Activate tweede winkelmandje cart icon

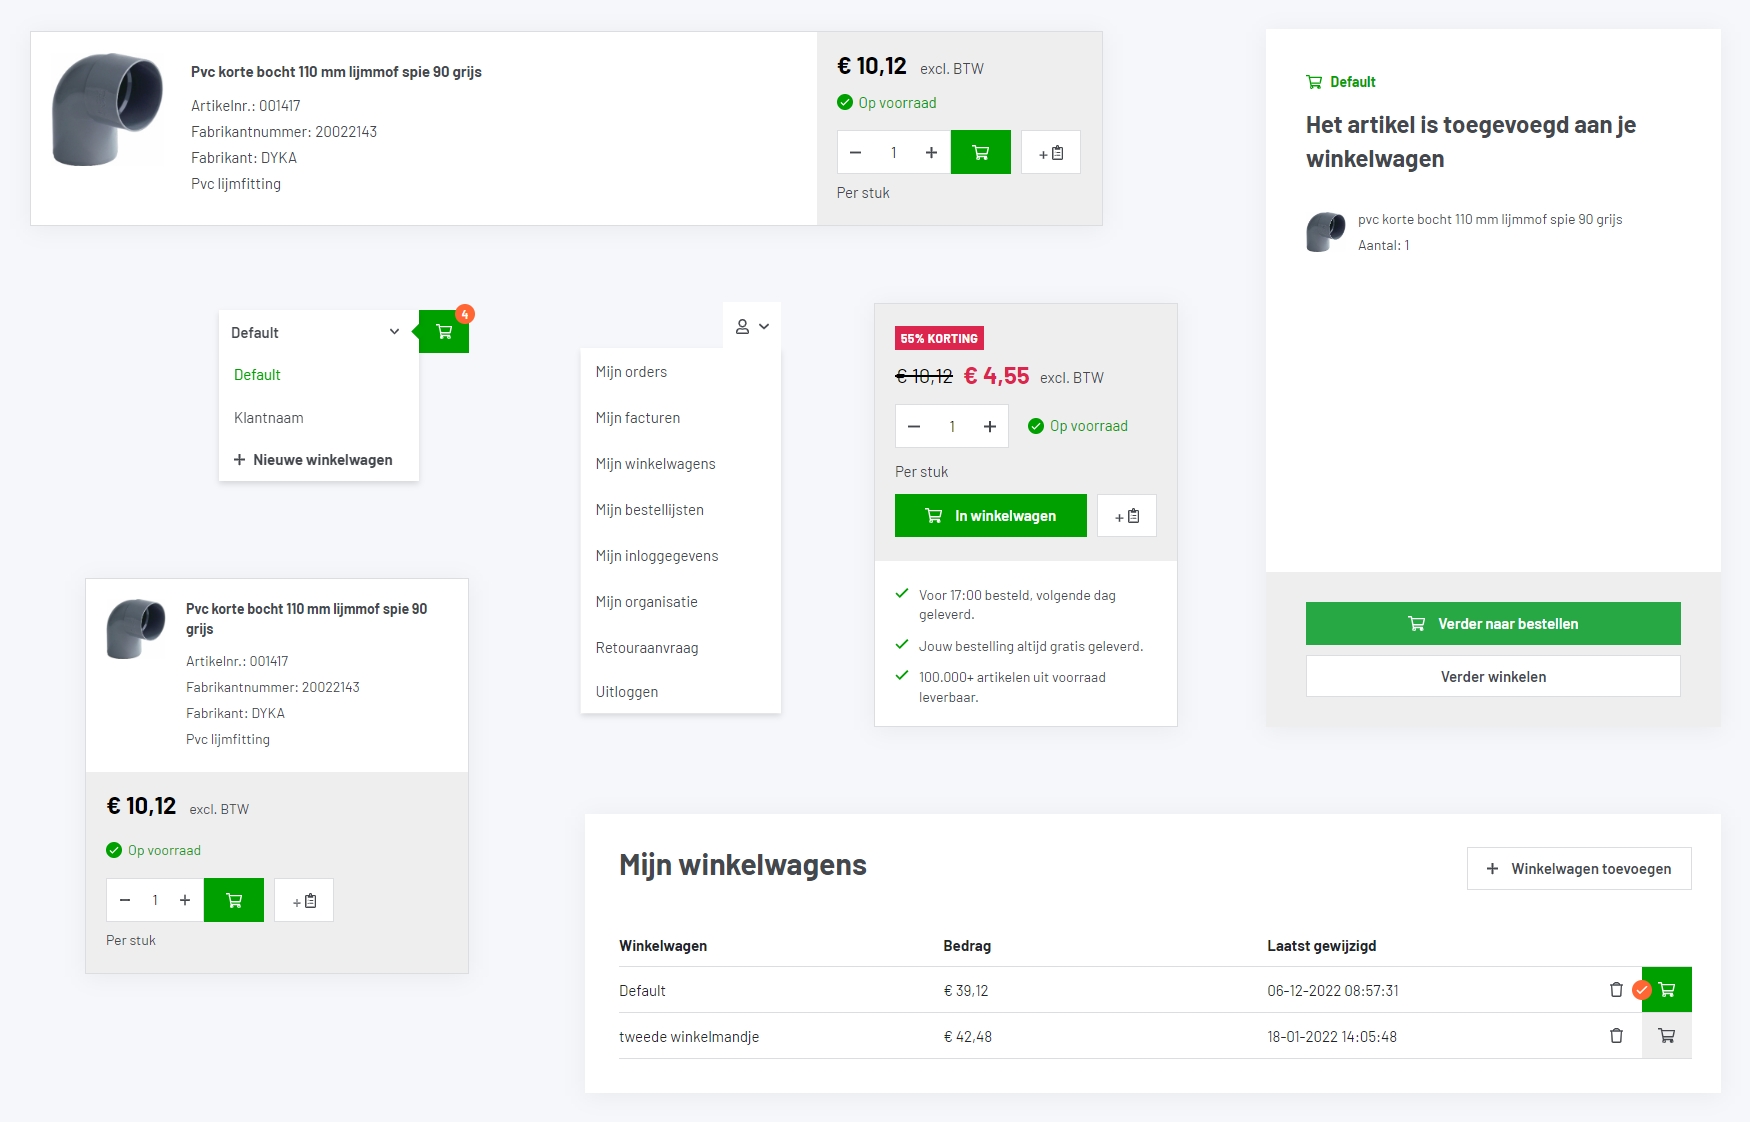pyautogui.click(x=1666, y=1036)
